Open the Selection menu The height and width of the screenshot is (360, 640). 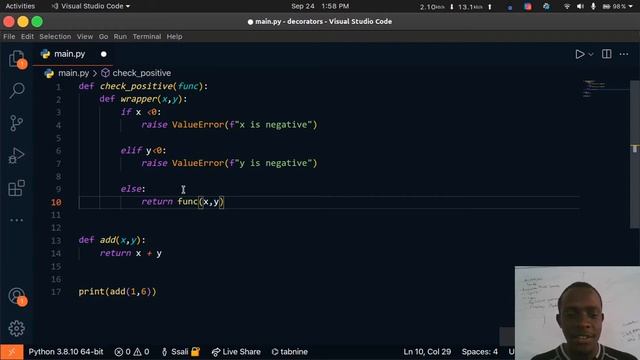(55, 37)
